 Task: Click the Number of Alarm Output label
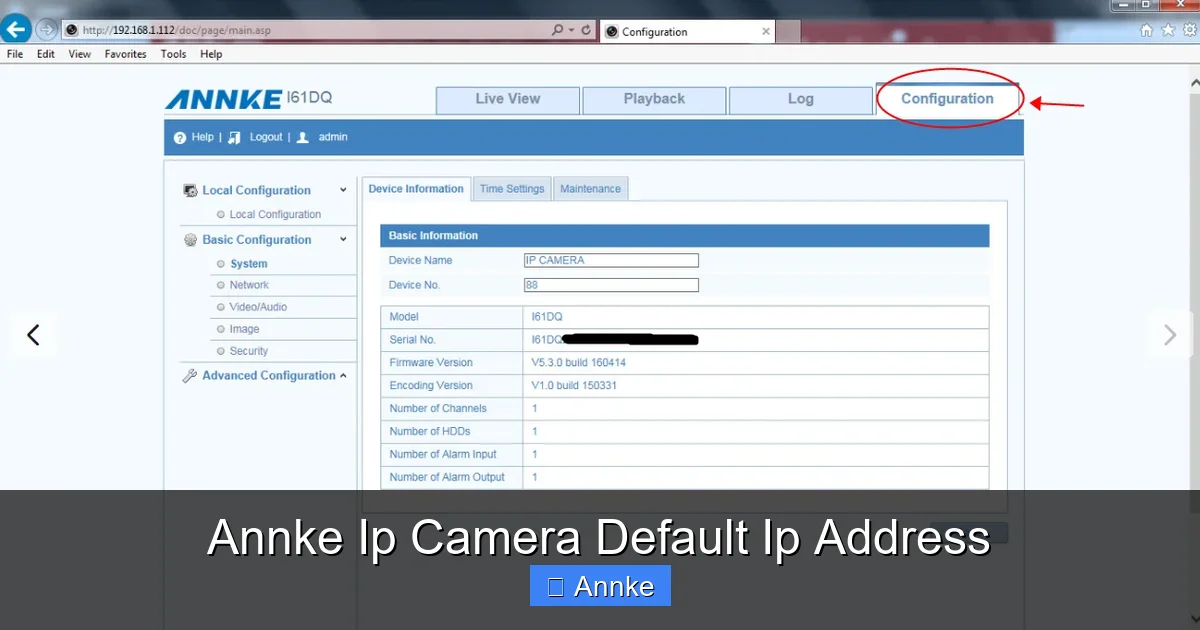pyautogui.click(x=447, y=477)
